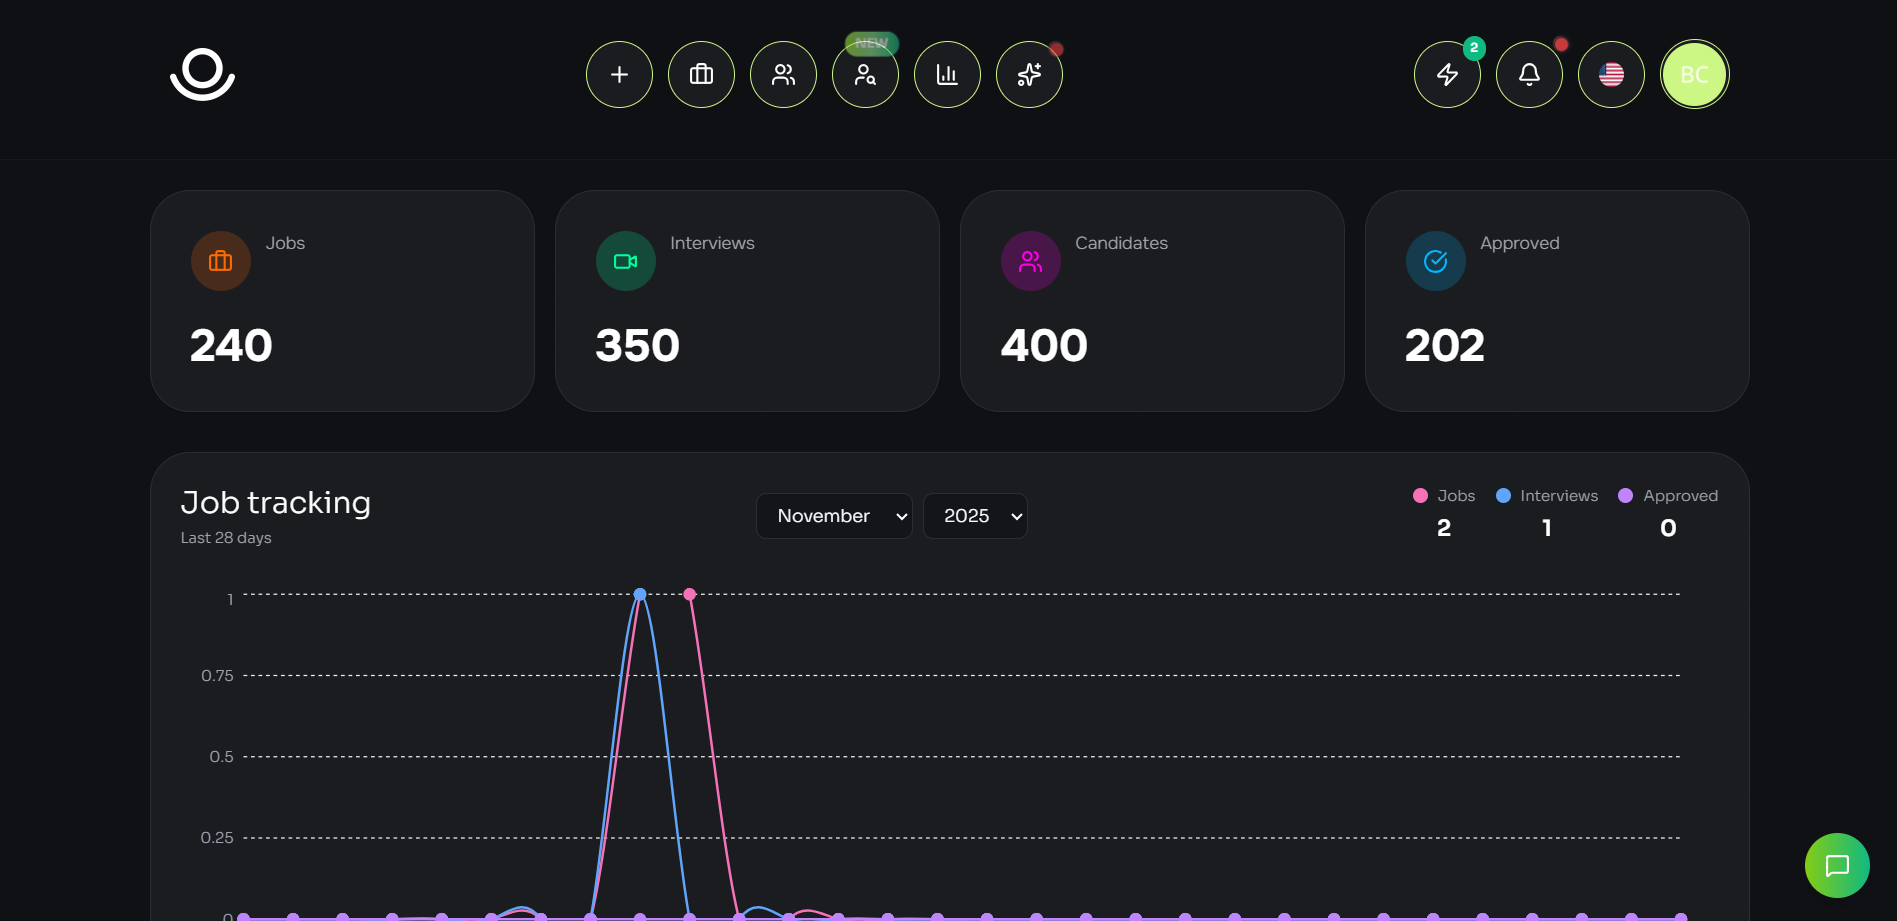Open the team members icon
Viewport: 1897px width, 921px height.
783,74
